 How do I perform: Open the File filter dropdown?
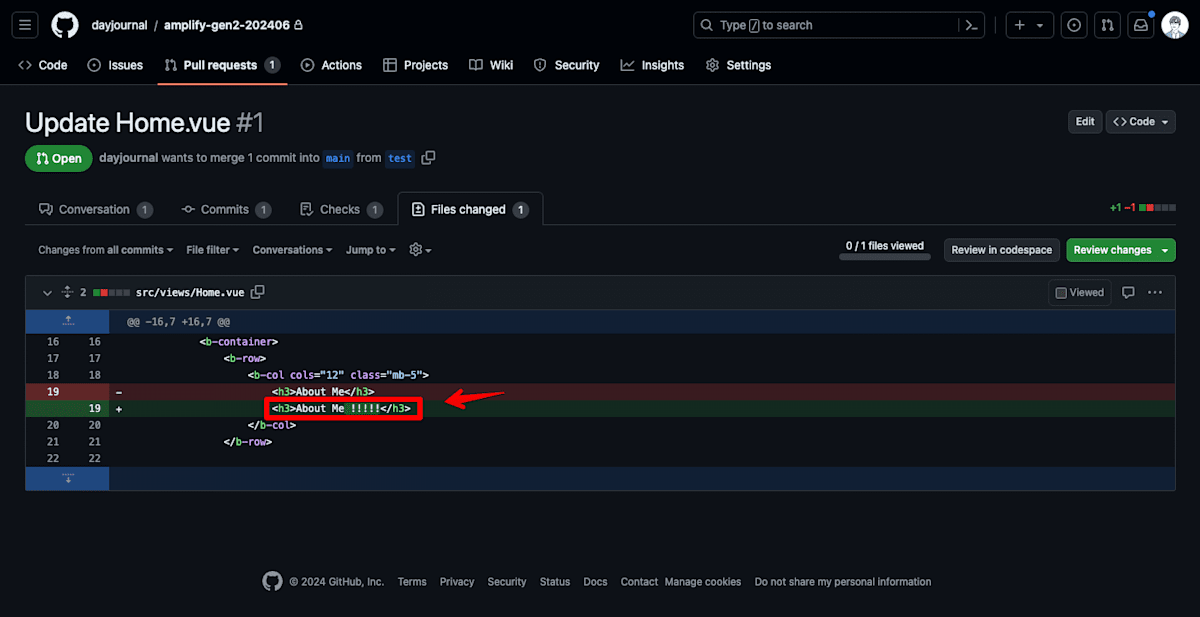[x=213, y=250]
